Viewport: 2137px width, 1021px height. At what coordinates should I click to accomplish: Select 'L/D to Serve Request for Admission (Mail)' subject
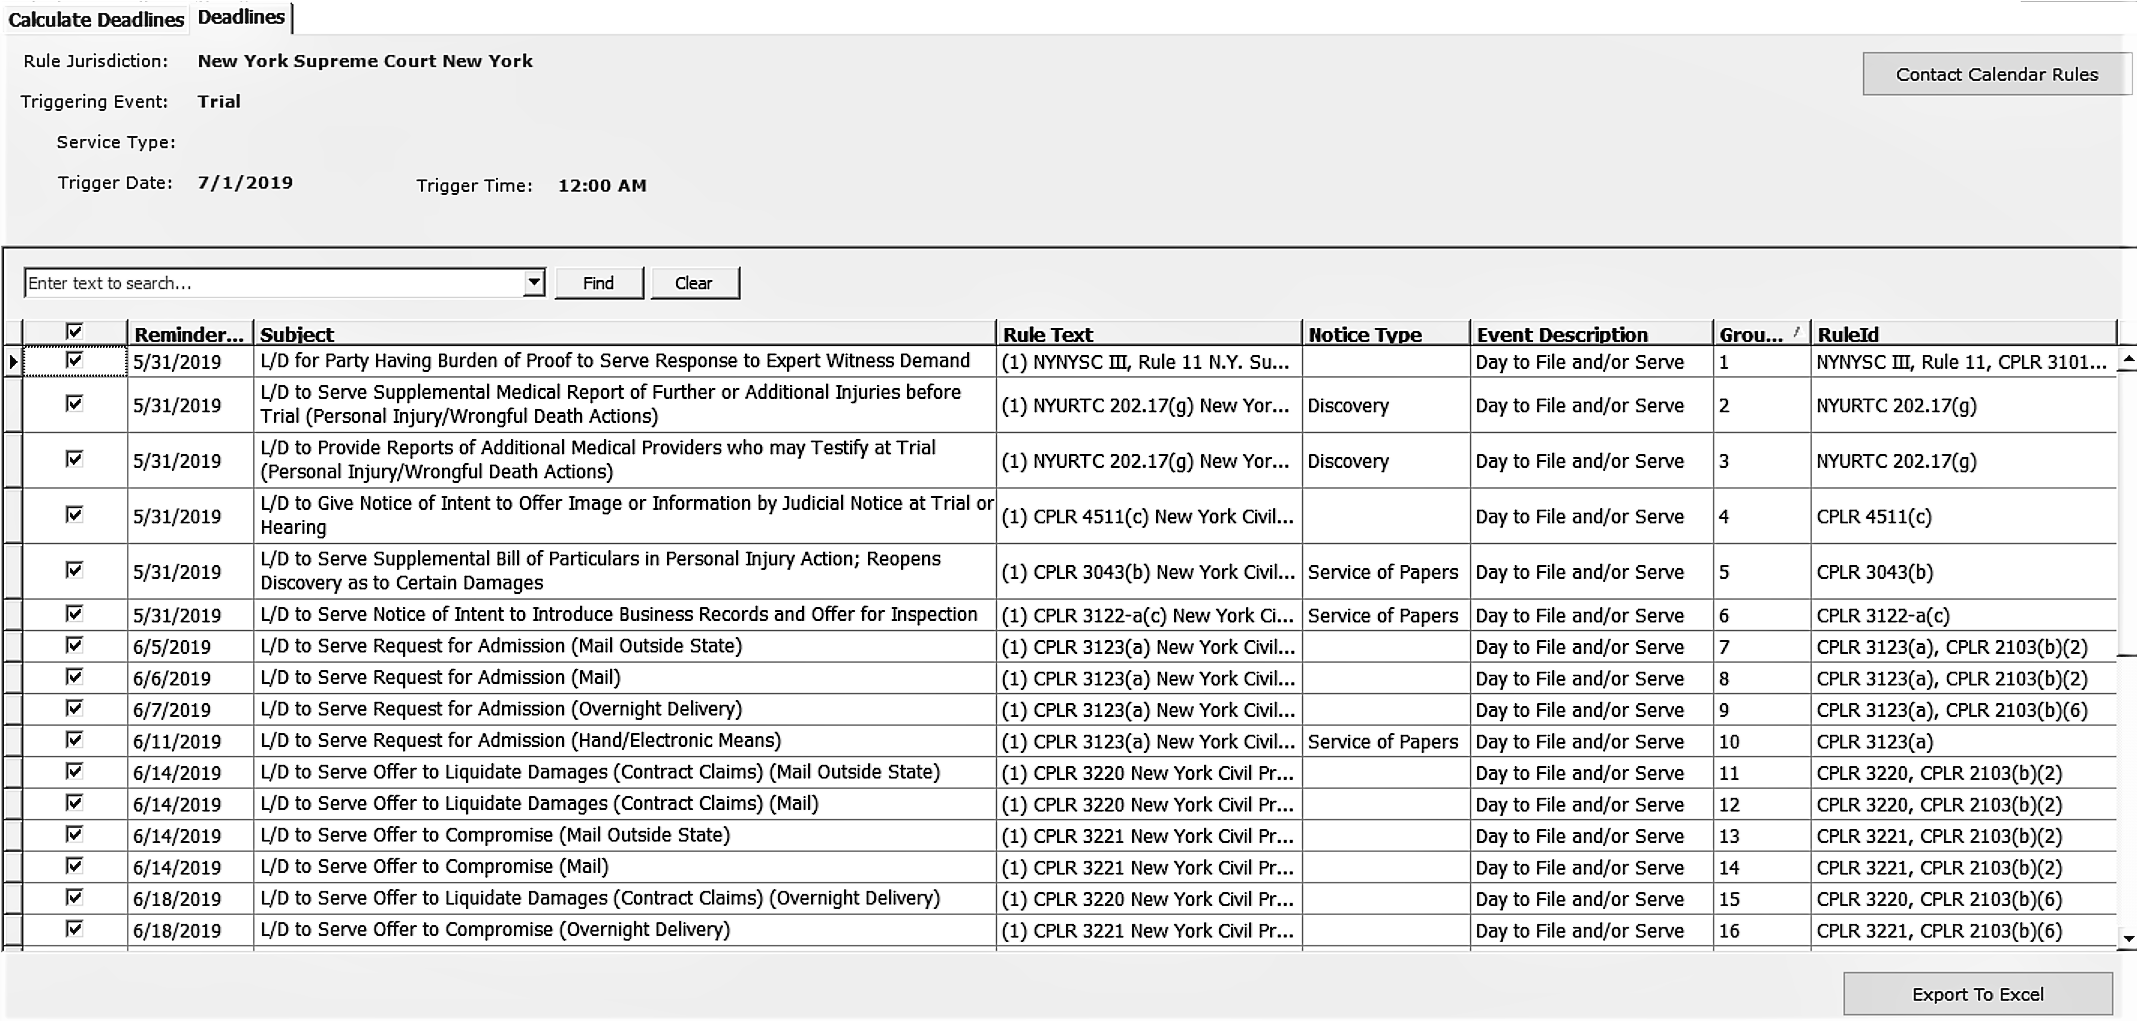[x=440, y=677]
